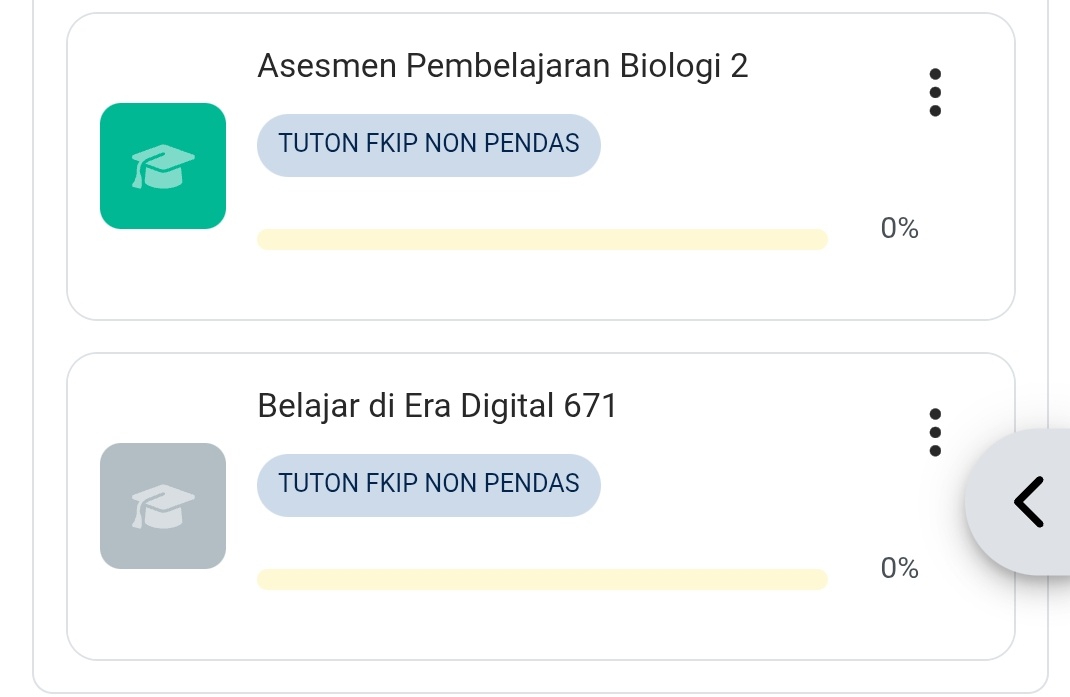The width and height of the screenshot is (1070, 697).
Task: Select TUTON FKIP NON PENDAS badge under Asesmen course
Action: click(x=429, y=144)
